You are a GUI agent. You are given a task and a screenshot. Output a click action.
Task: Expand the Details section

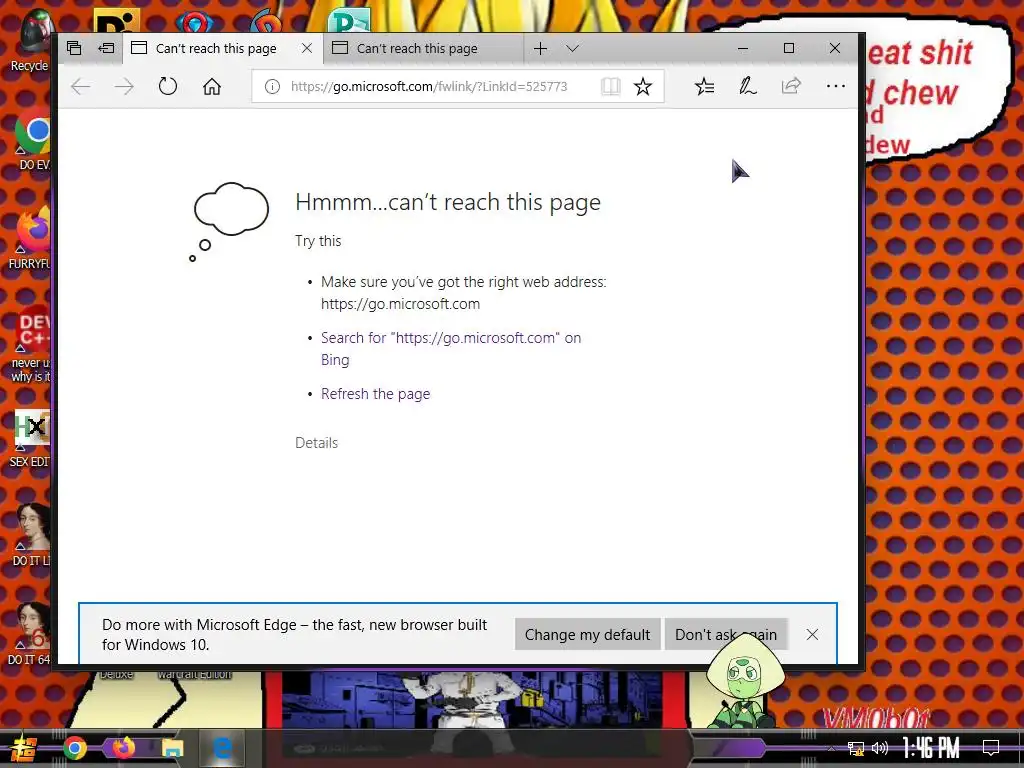[317, 443]
